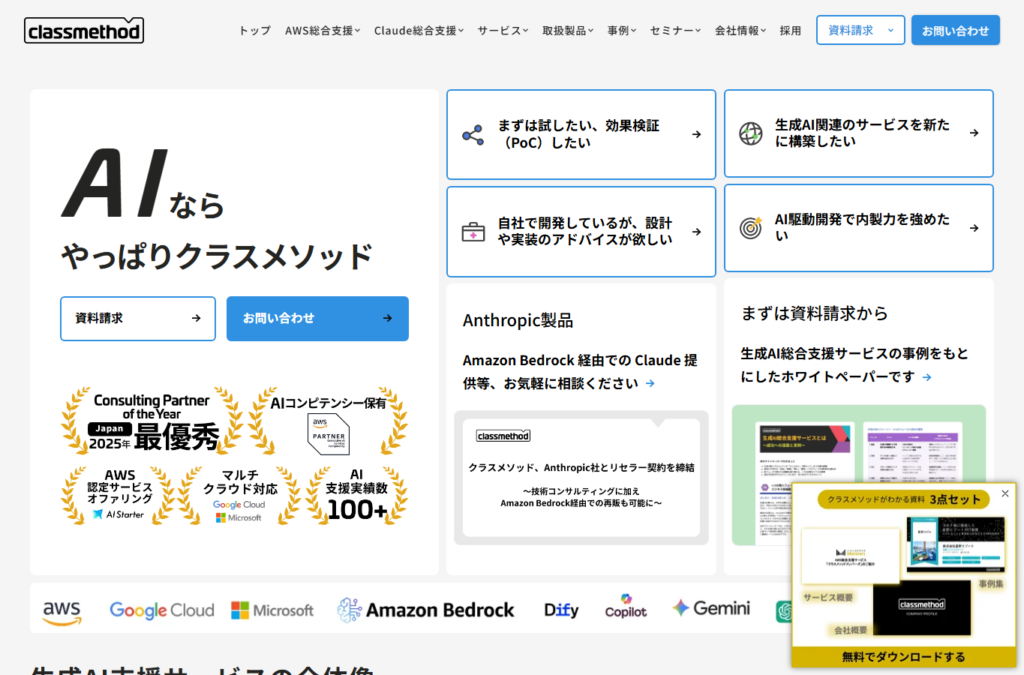This screenshot has height=675, width=1024.
Task: Click the share-nodes icon in the PoC card
Action: 473,135
